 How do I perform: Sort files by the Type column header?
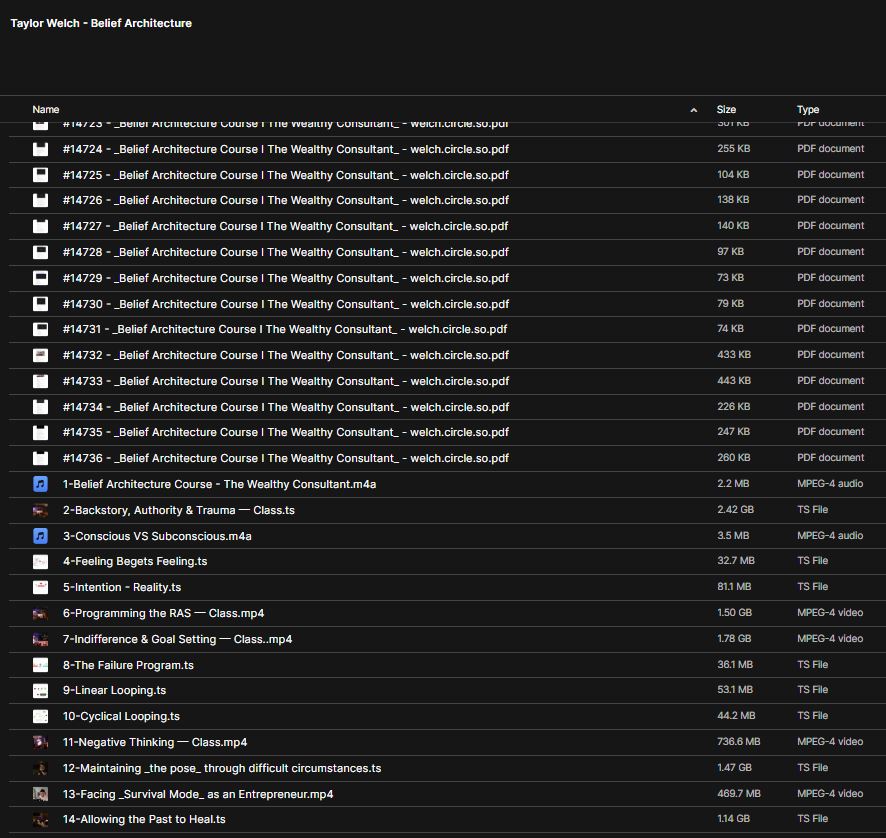(x=808, y=110)
